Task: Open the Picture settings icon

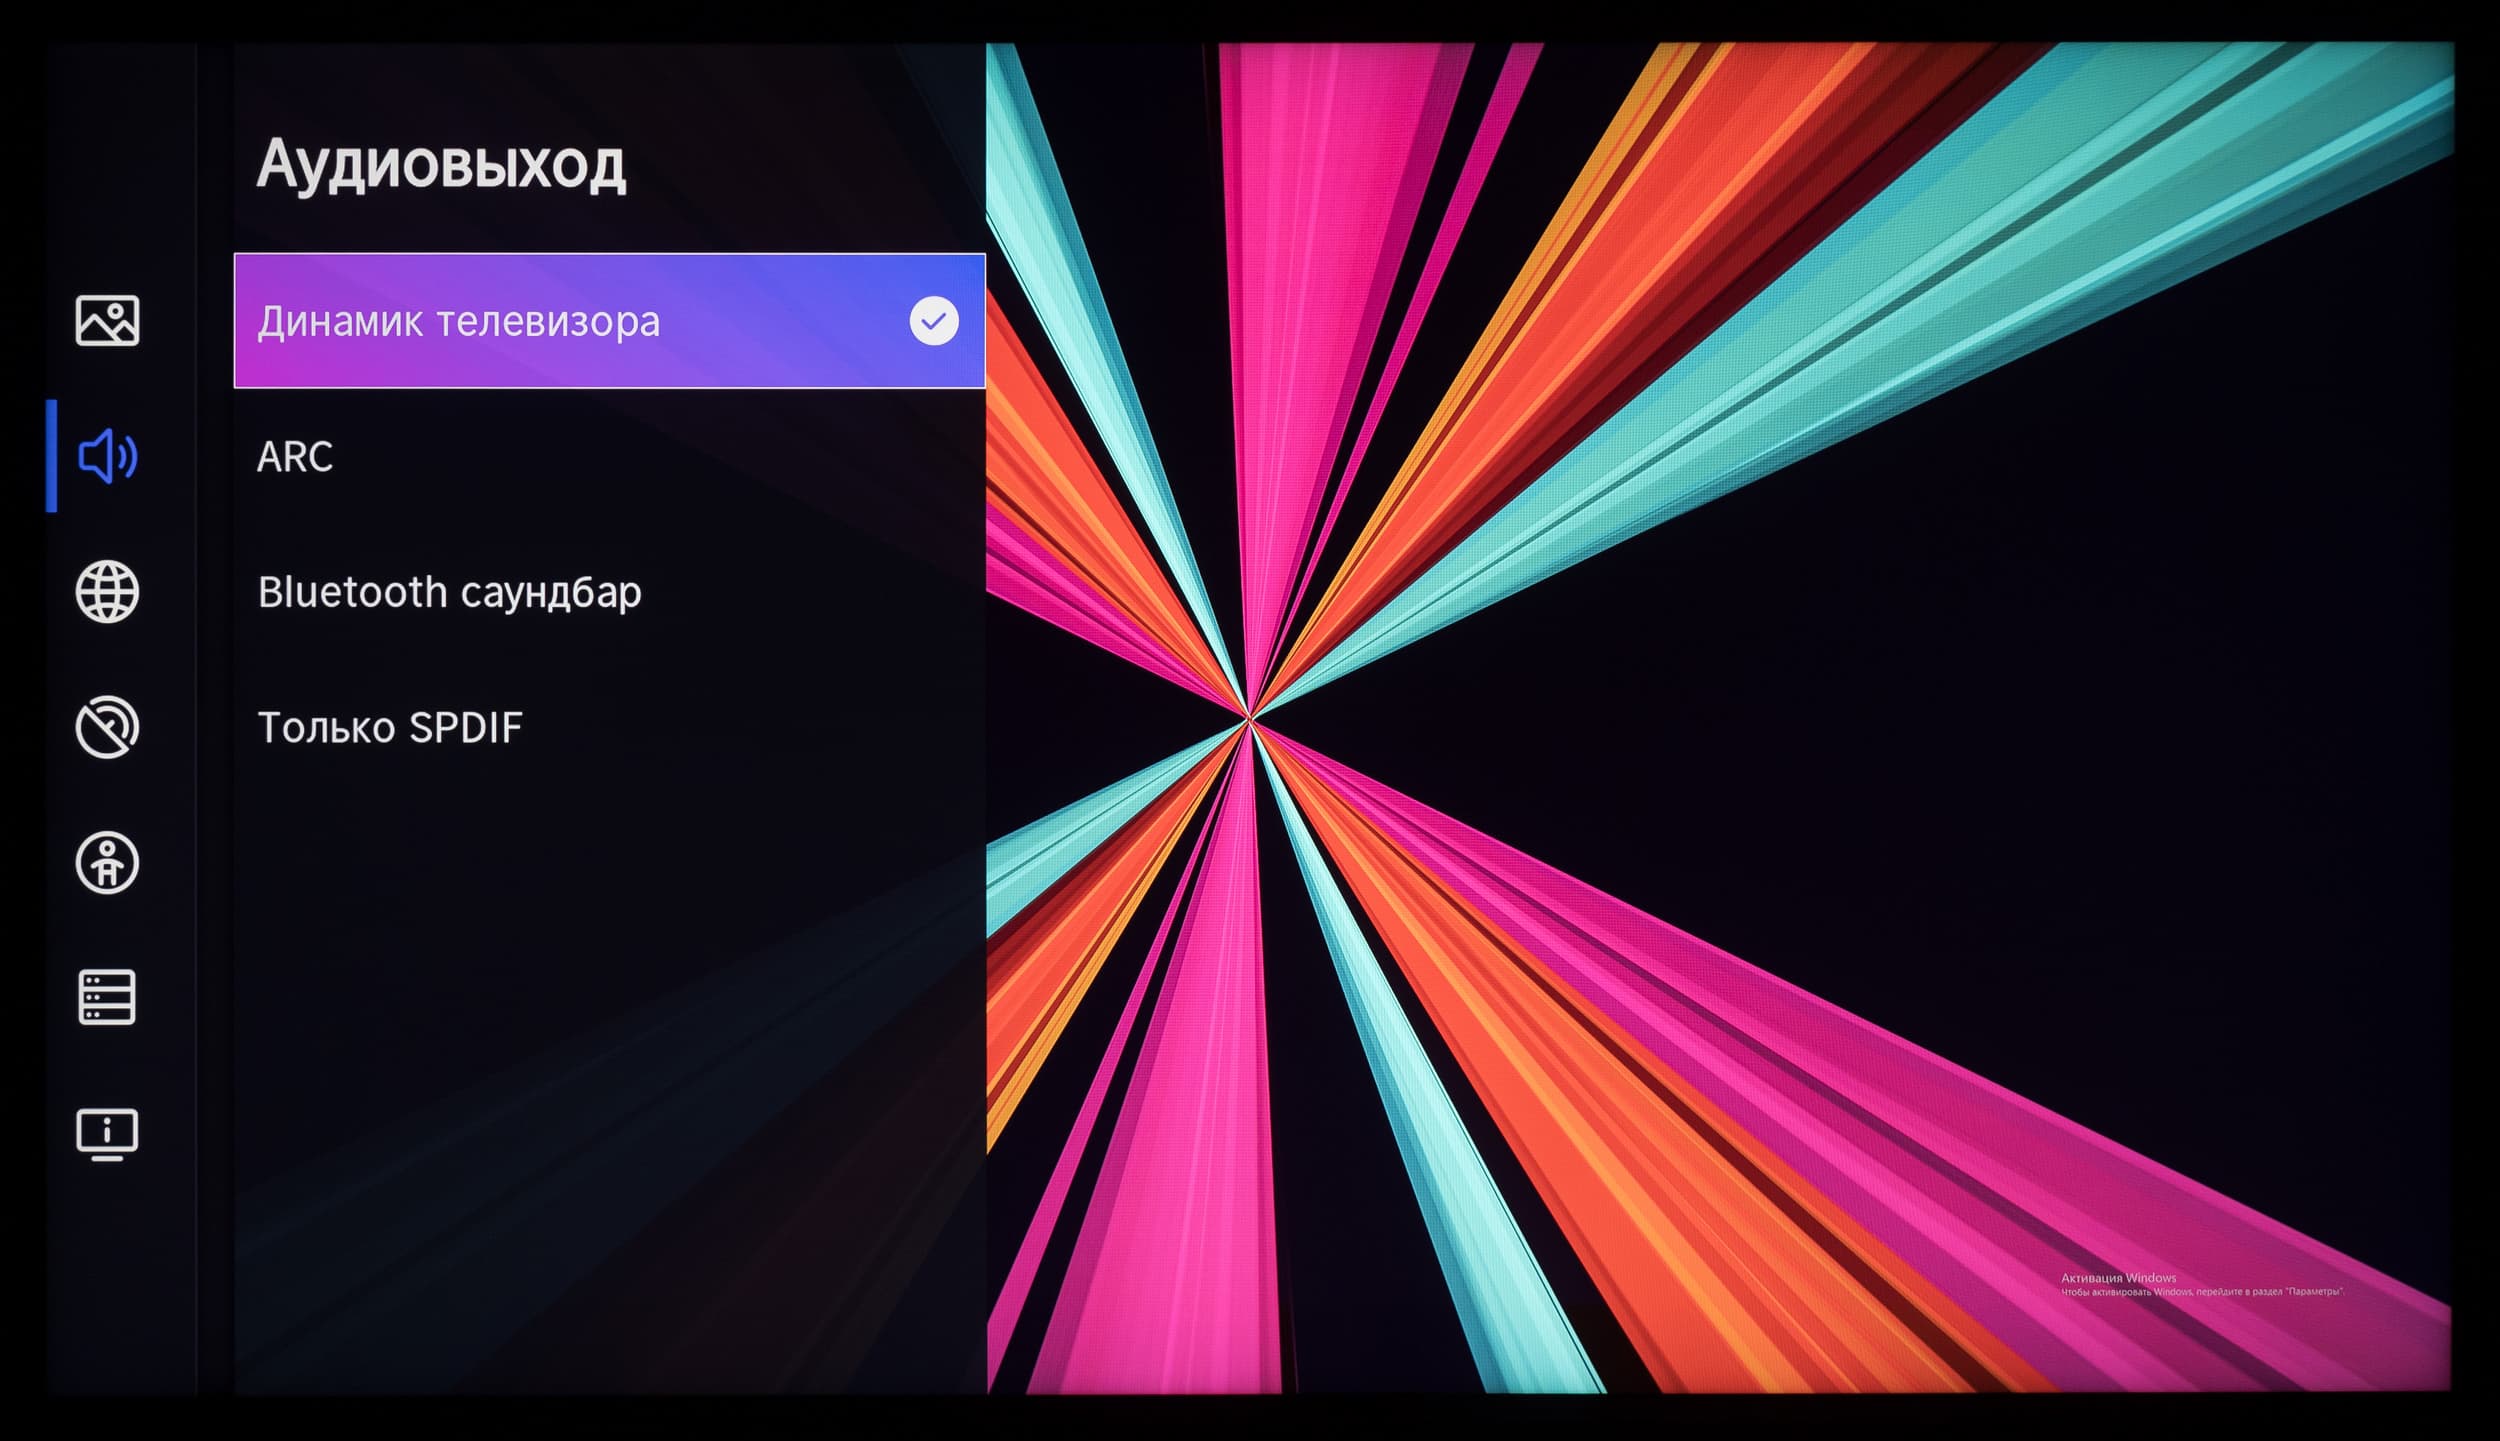Action: (107, 321)
